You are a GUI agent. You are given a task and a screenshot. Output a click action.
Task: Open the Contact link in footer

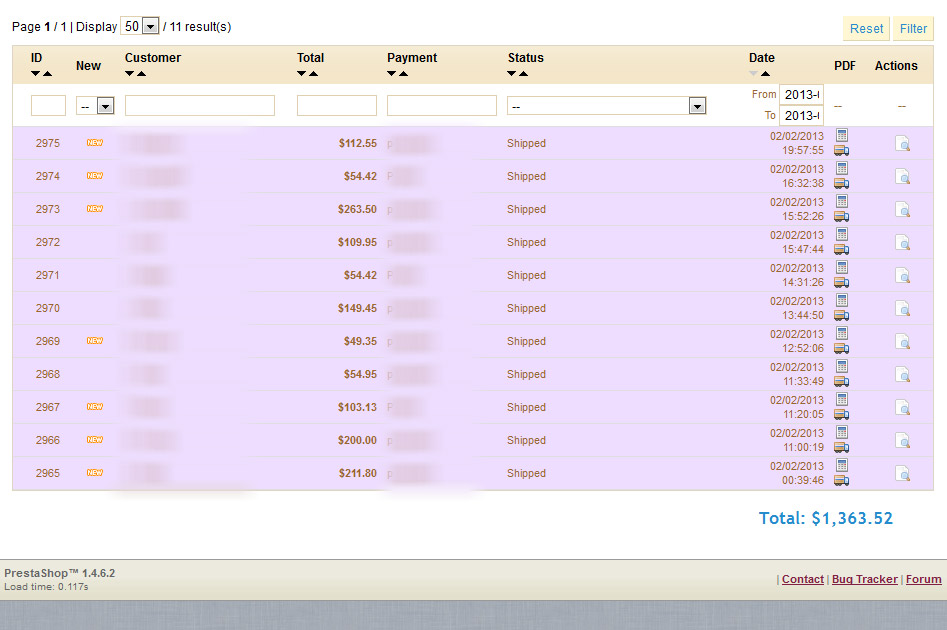(x=803, y=579)
